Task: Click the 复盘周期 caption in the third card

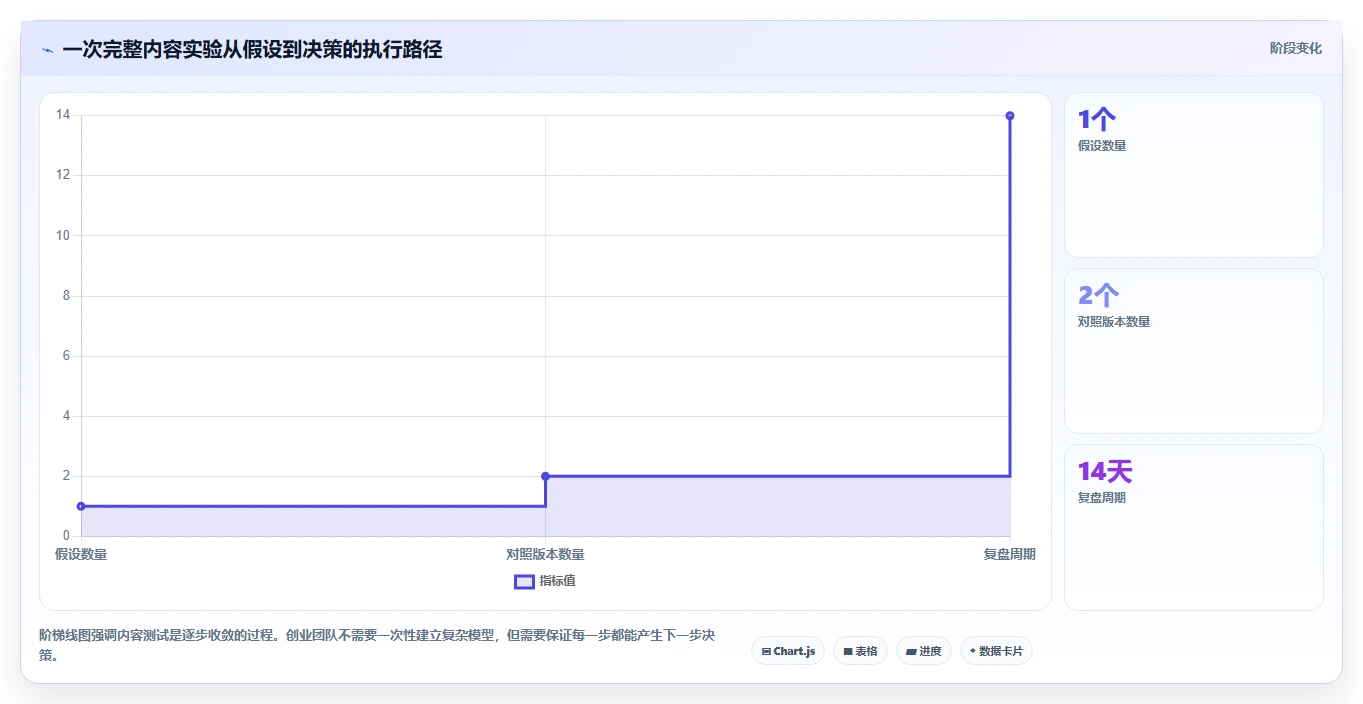Action: (1102, 498)
